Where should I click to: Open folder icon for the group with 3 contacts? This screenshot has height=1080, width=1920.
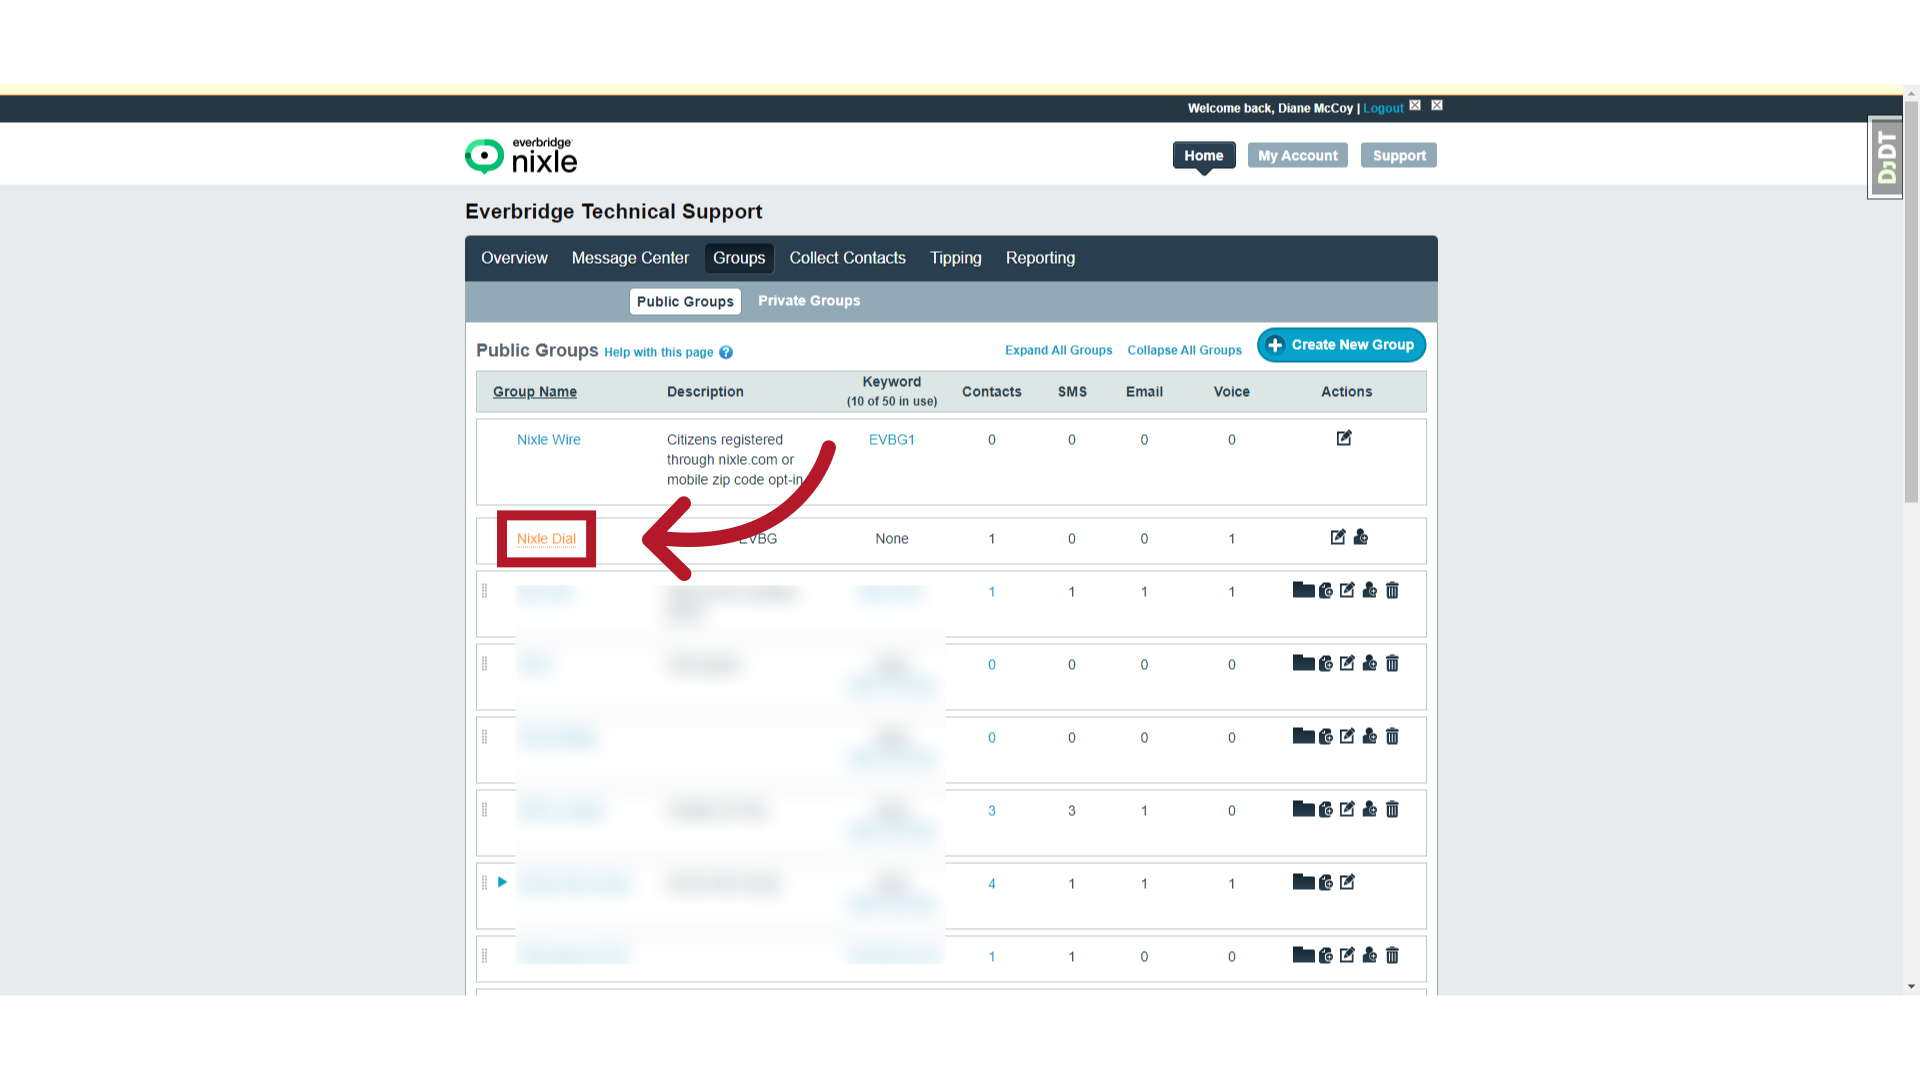click(x=1303, y=809)
